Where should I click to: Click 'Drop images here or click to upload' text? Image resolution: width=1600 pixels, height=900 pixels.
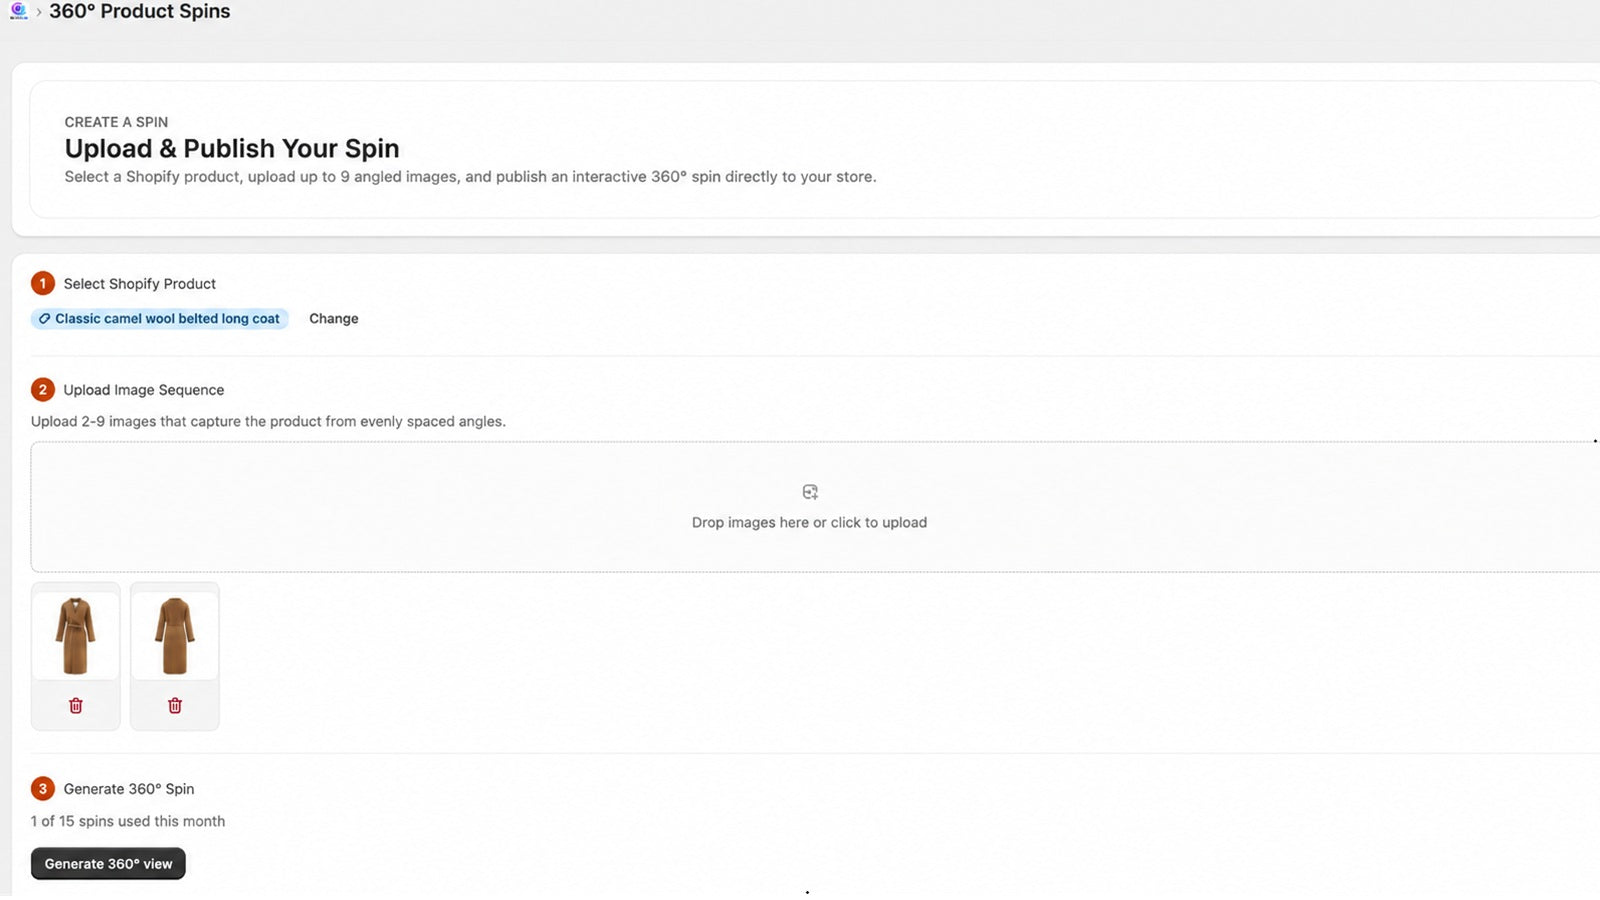point(809,523)
